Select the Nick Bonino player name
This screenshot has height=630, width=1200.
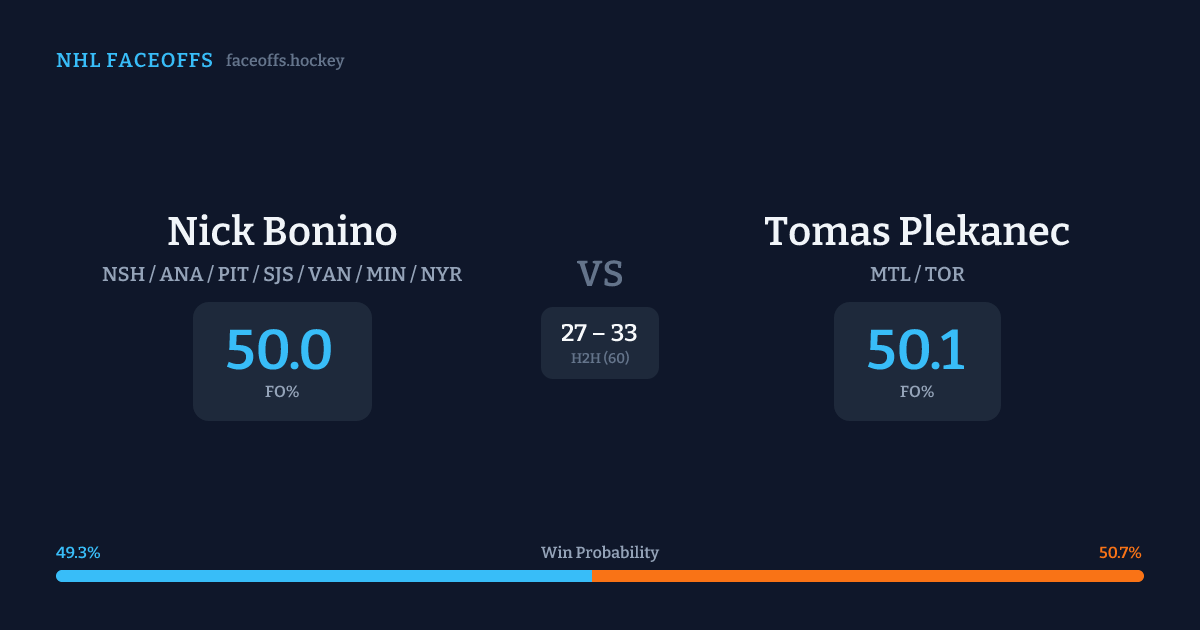click(x=282, y=232)
